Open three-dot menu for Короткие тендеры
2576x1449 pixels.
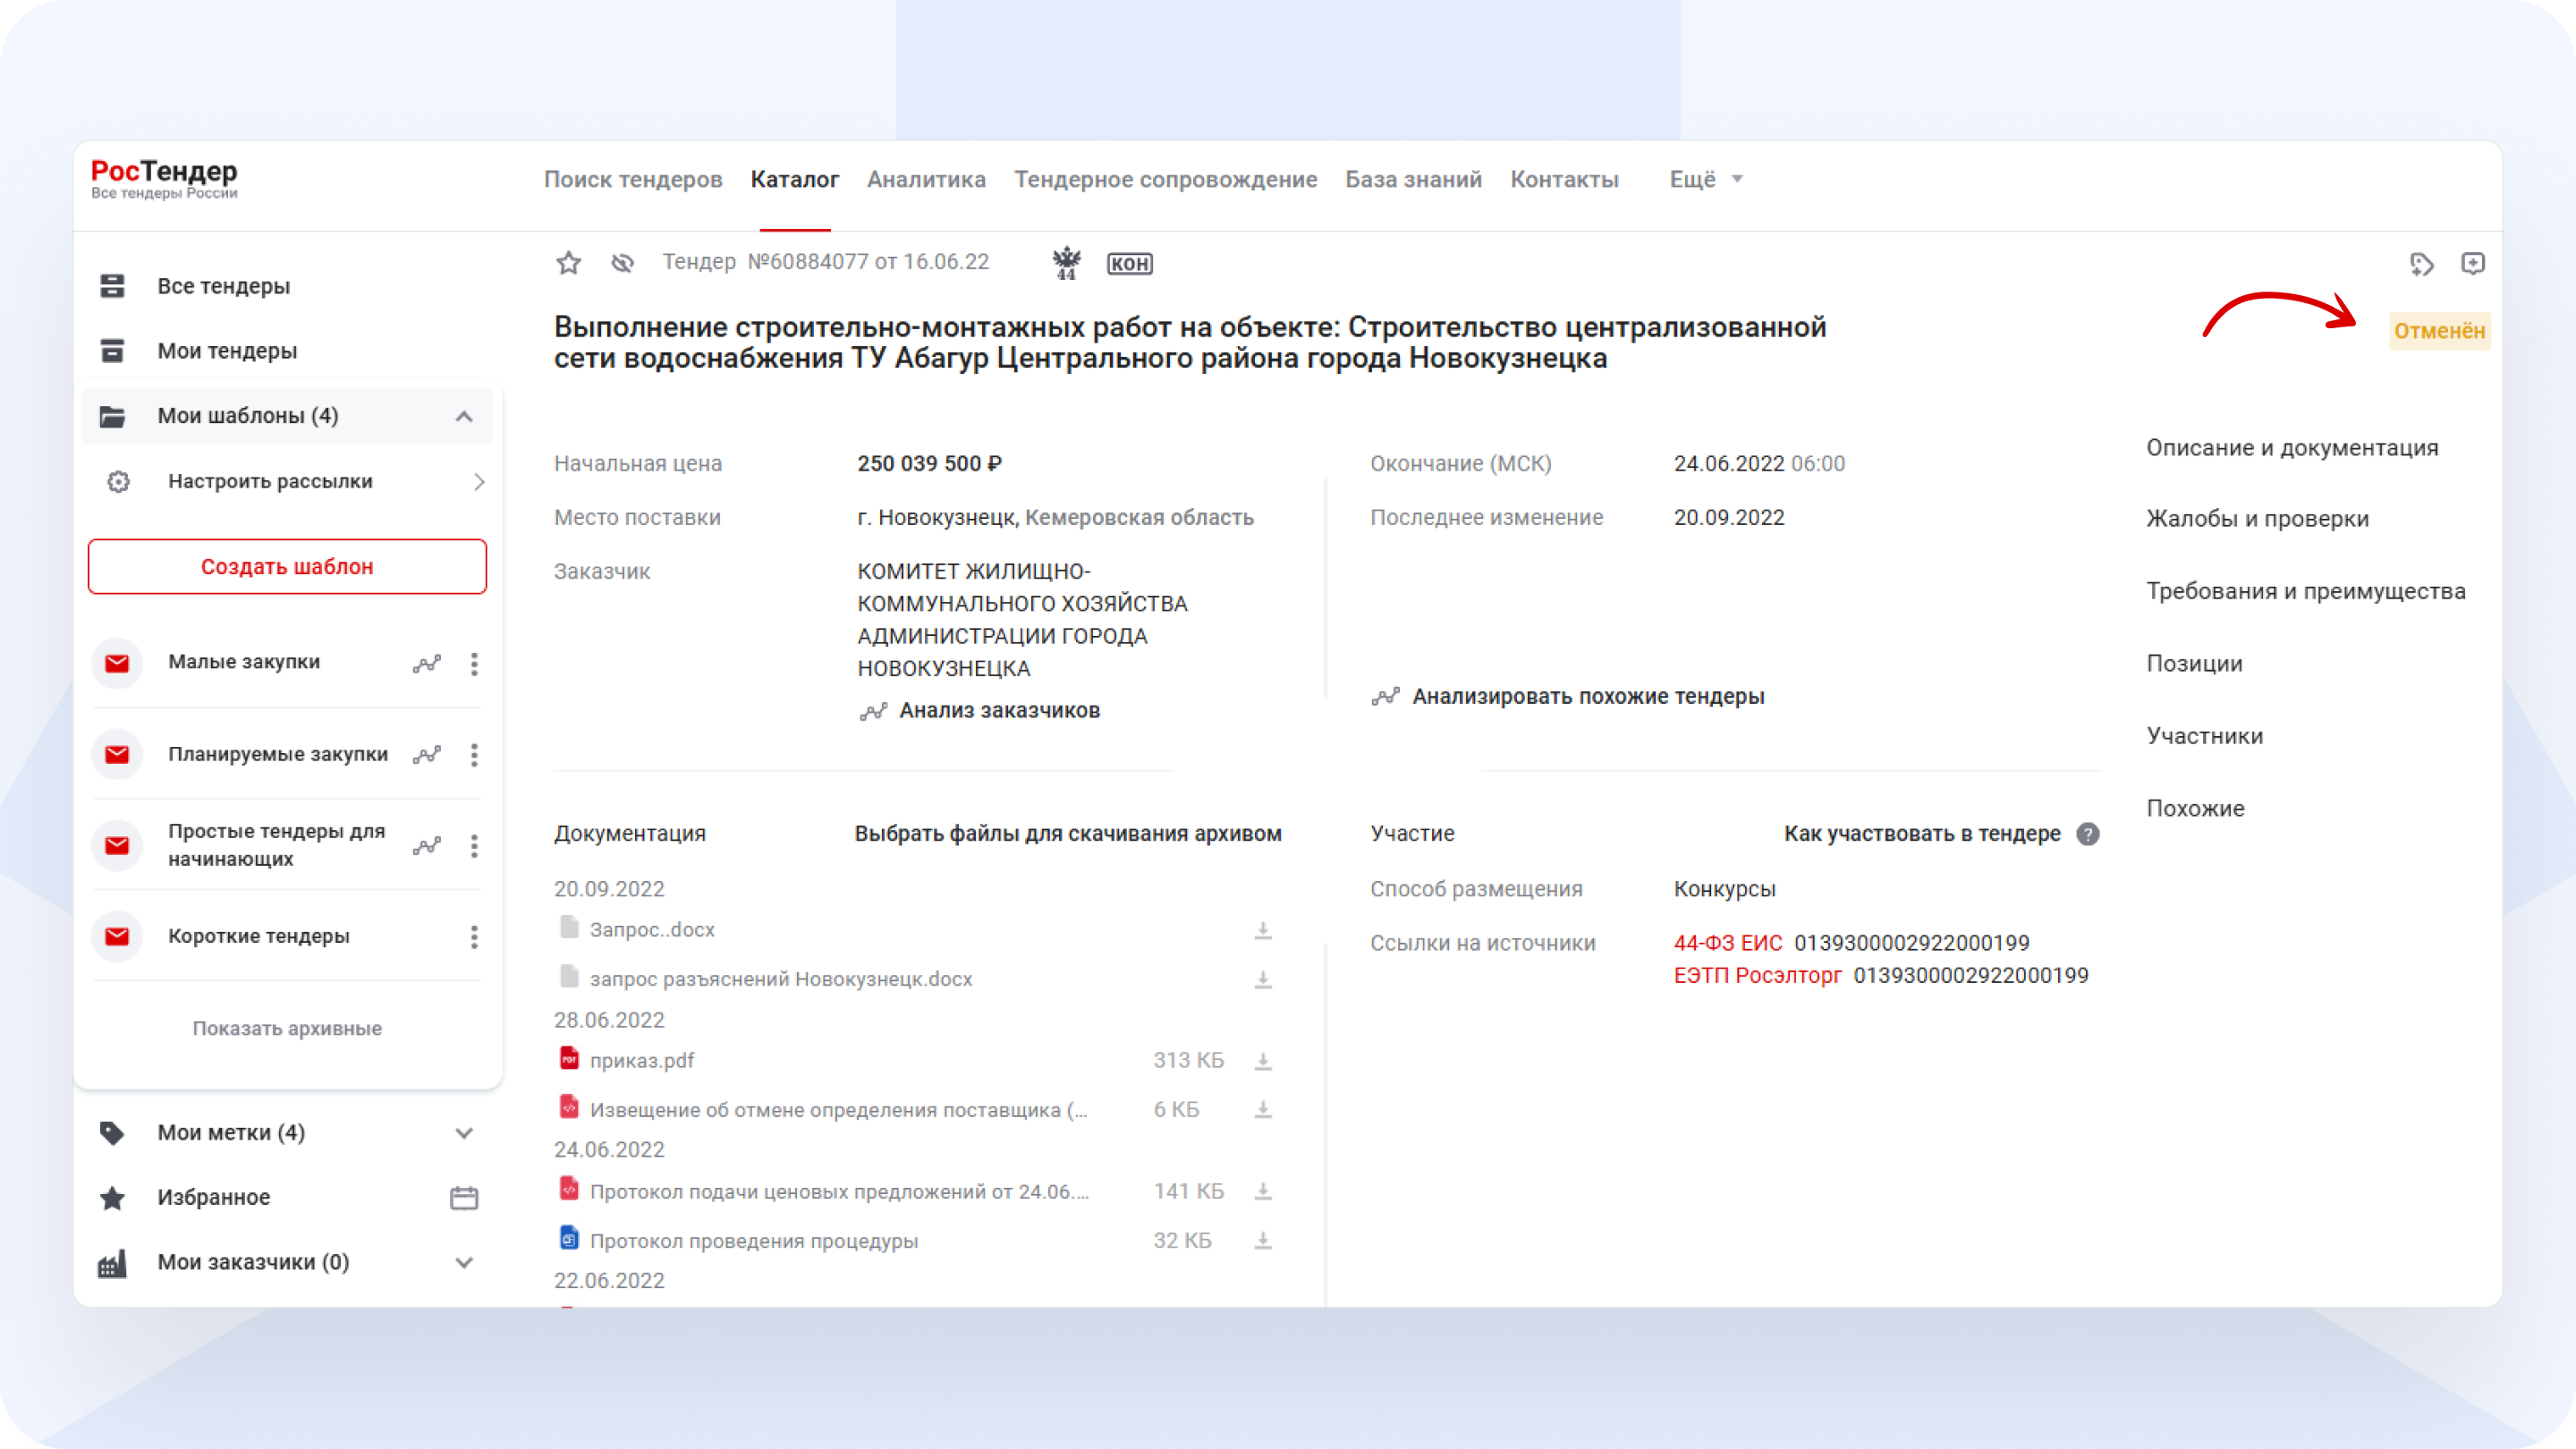474,937
